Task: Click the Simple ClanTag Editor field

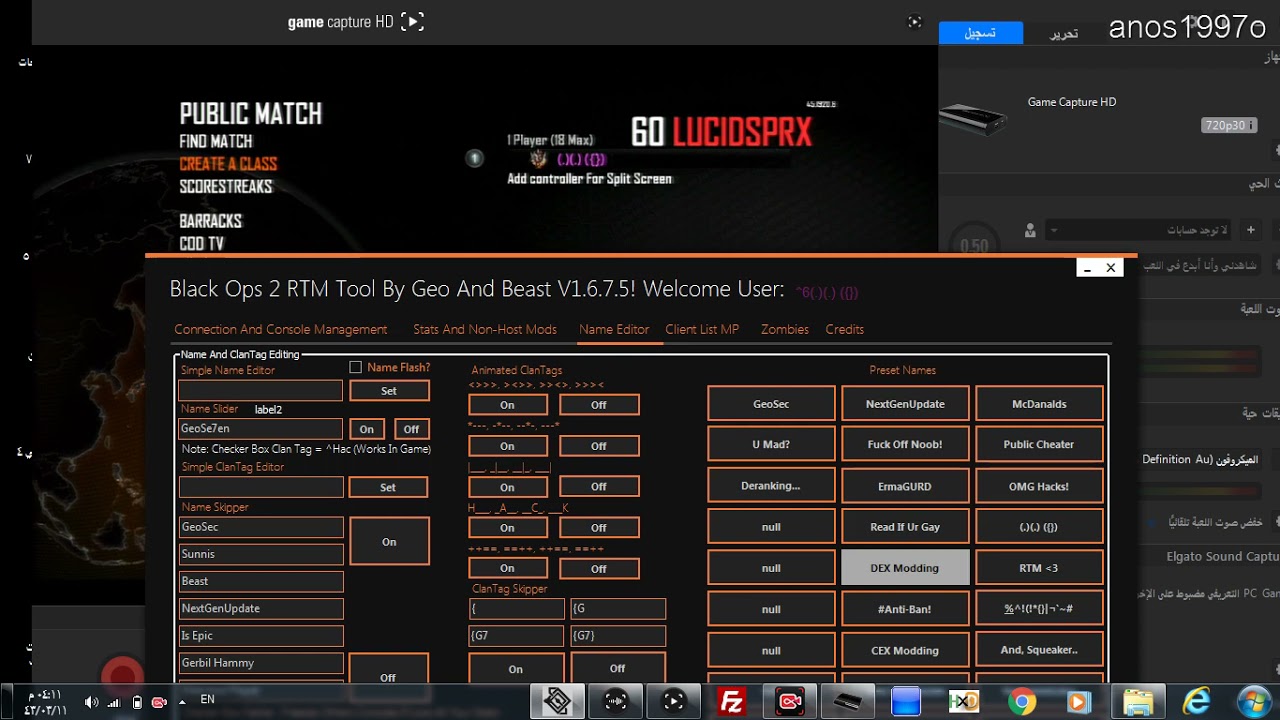Action: pos(261,486)
